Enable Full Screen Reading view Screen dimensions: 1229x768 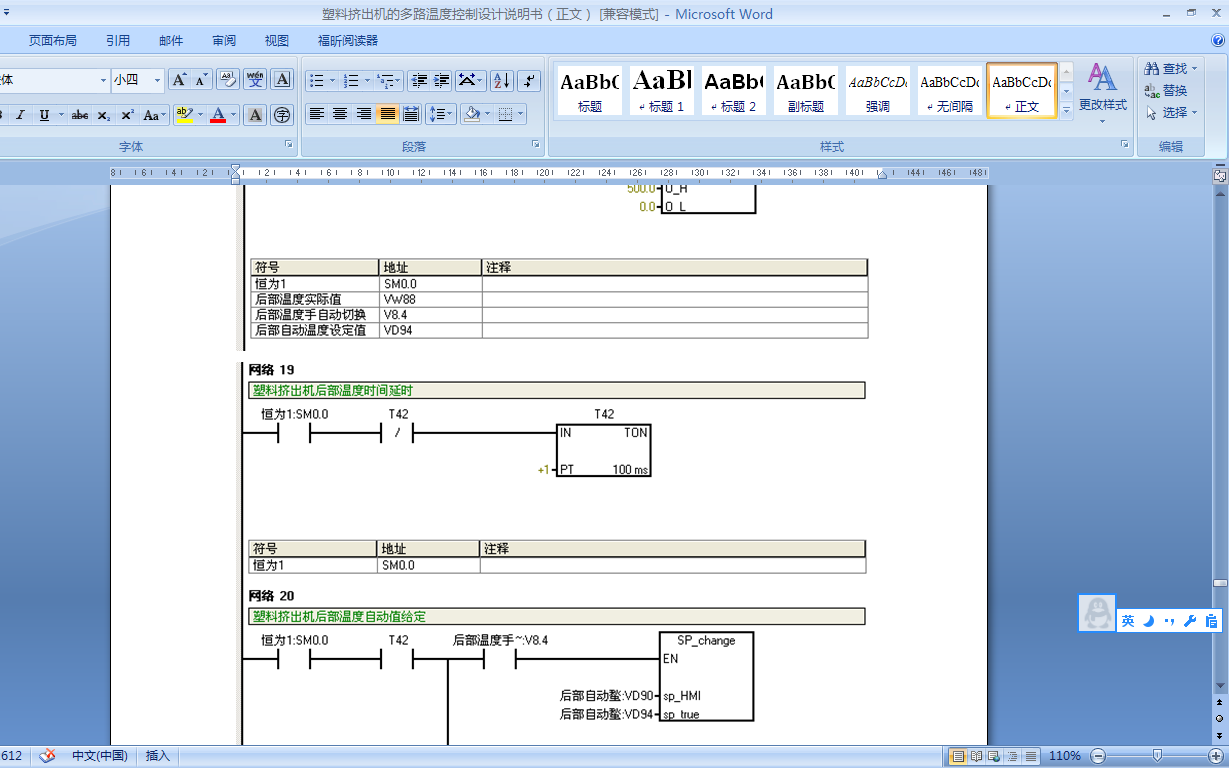click(x=976, y=755)
